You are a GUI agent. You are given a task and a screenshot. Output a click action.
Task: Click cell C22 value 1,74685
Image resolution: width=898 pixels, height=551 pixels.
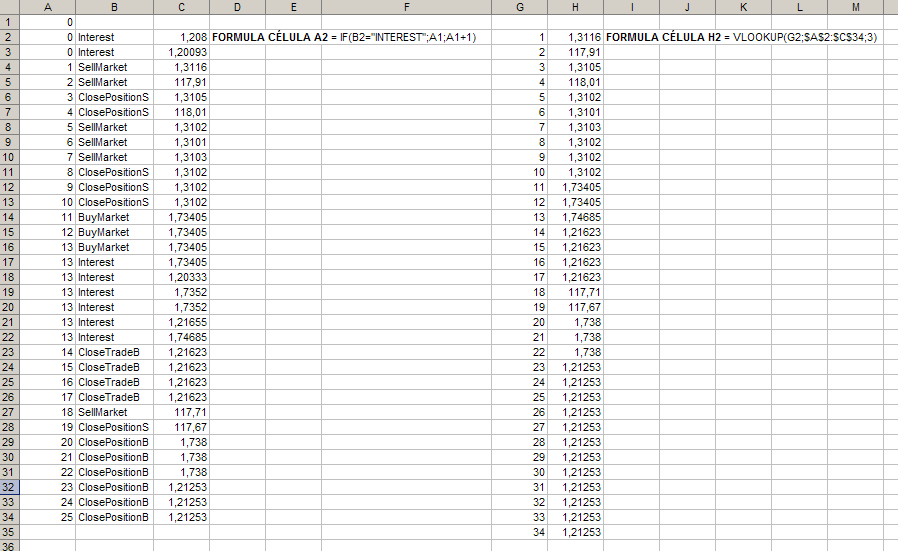(181, 337)
